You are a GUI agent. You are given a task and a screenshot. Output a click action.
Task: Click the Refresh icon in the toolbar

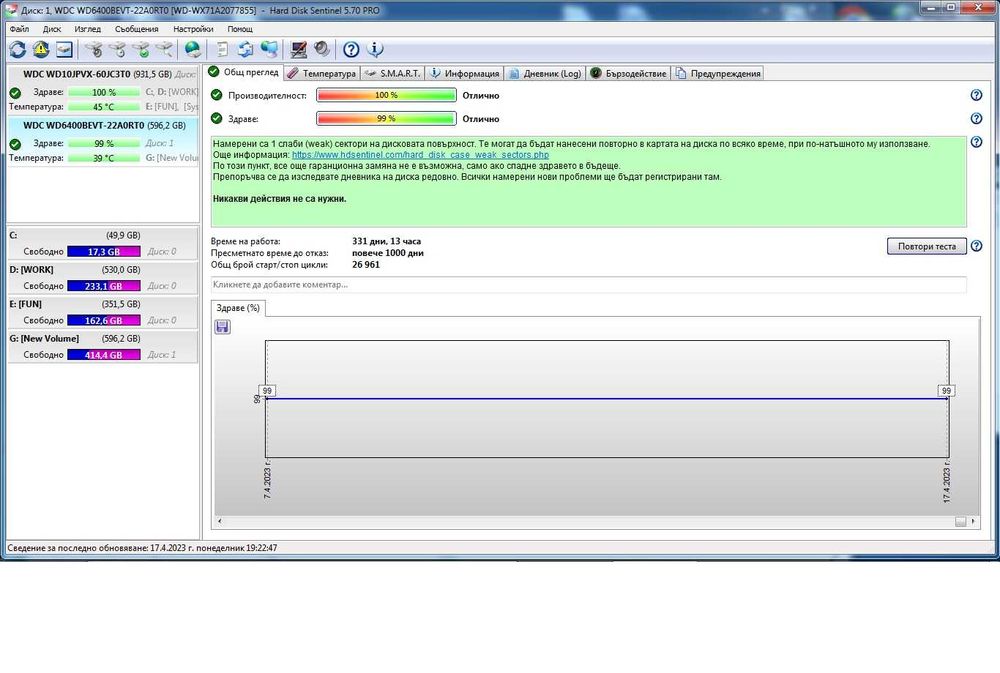click(18, 49)
